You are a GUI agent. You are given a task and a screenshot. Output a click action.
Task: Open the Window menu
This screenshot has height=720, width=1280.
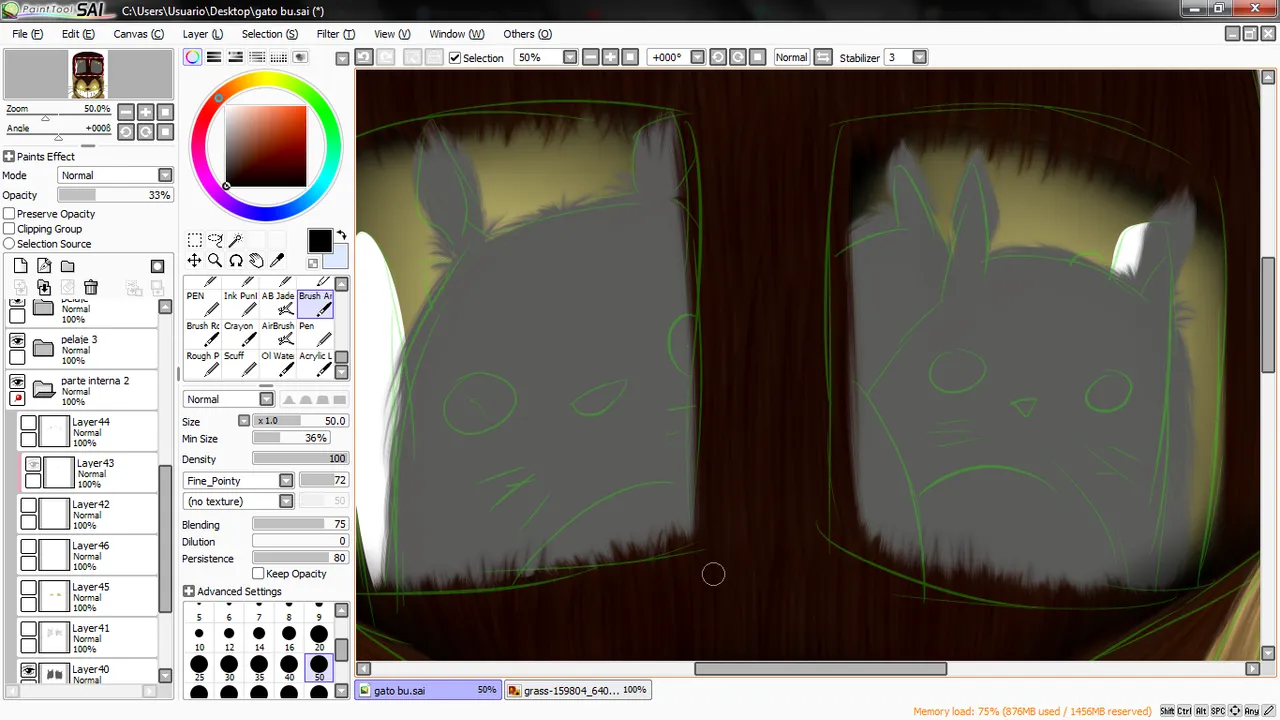pos(457,34)
